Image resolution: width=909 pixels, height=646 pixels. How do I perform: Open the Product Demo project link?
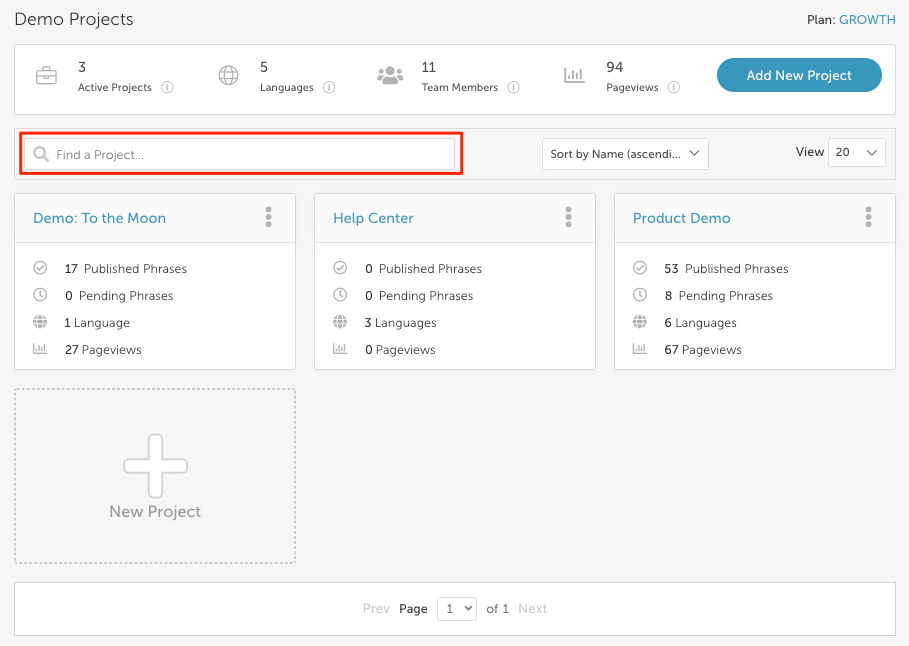[x=681, y=218]
